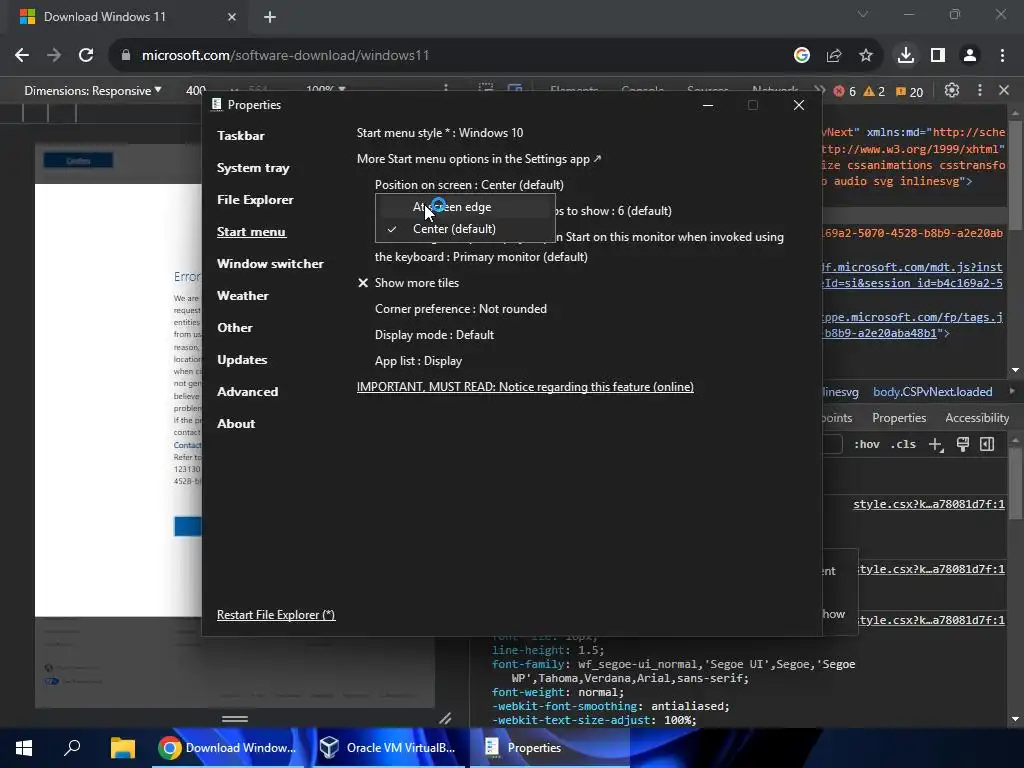Select 'At screen edge' menu option
Viewport: 1024px width, 768px height.
(x=465, y=207)
